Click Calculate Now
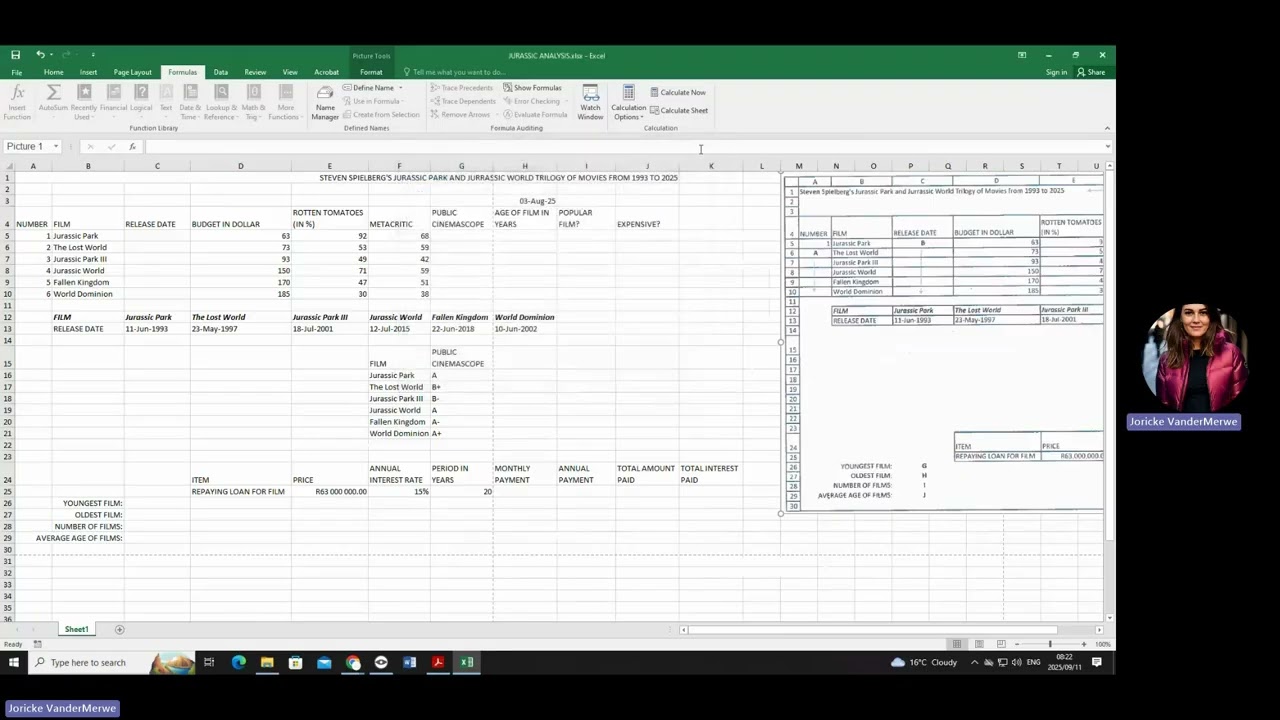The width and height of the screenshot is (1280, 720). coord(678,92)
